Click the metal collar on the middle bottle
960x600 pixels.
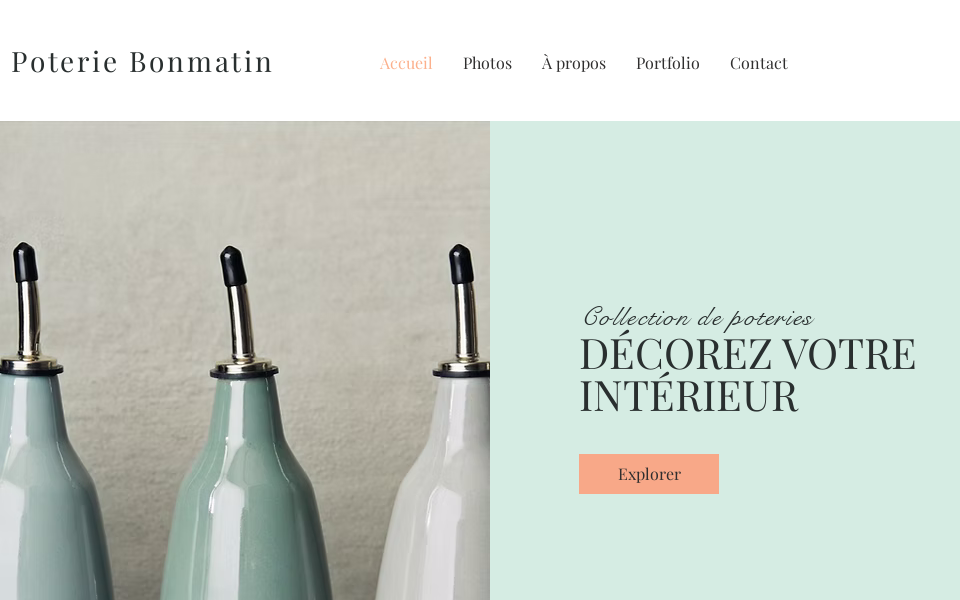tap(244, 367)
